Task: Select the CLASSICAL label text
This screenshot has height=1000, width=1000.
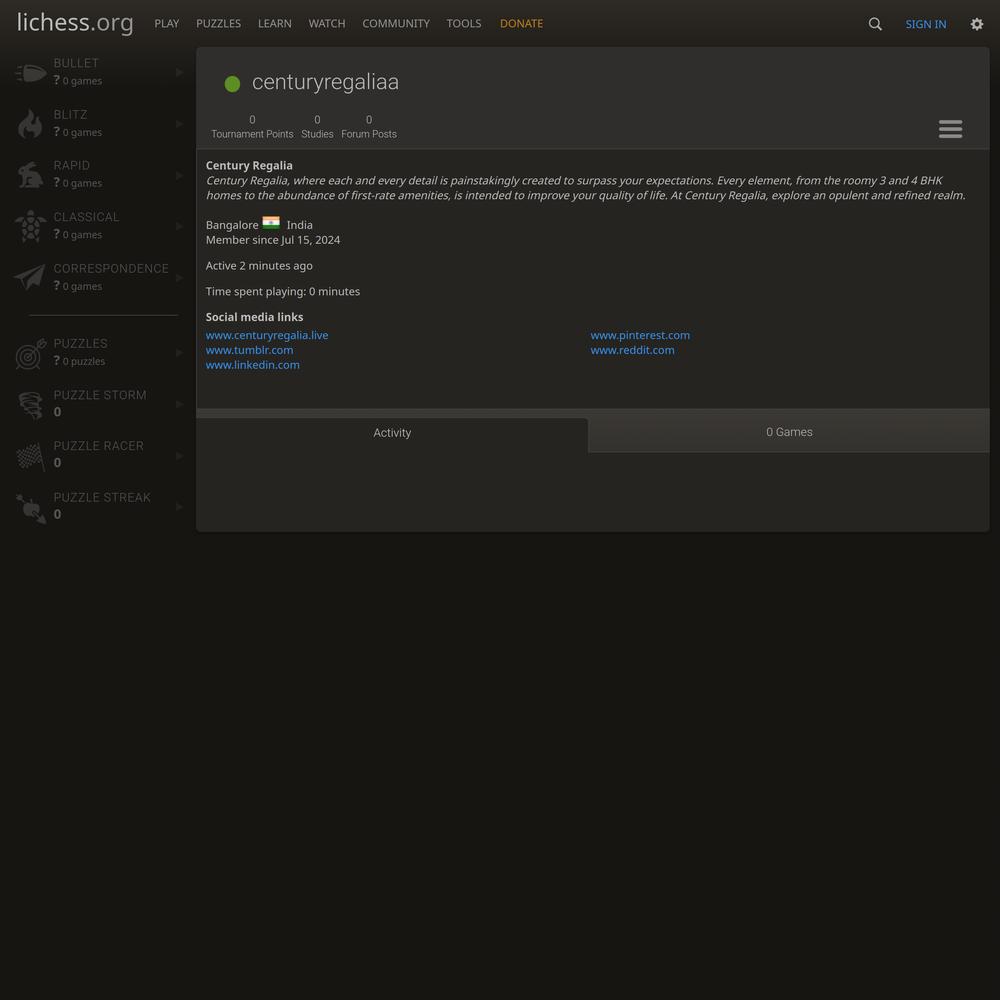Action: pos(86,217)
